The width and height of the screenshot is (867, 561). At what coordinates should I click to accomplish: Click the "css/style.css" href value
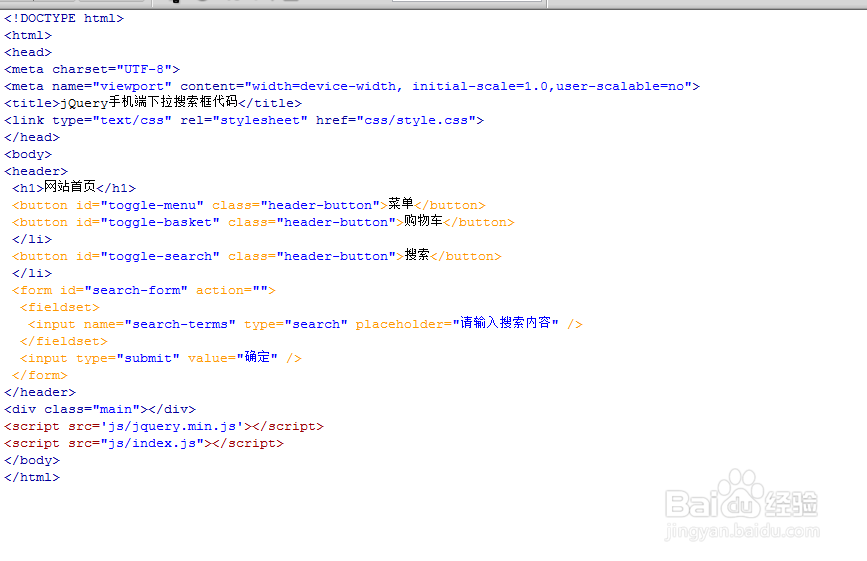pos(416,120)
